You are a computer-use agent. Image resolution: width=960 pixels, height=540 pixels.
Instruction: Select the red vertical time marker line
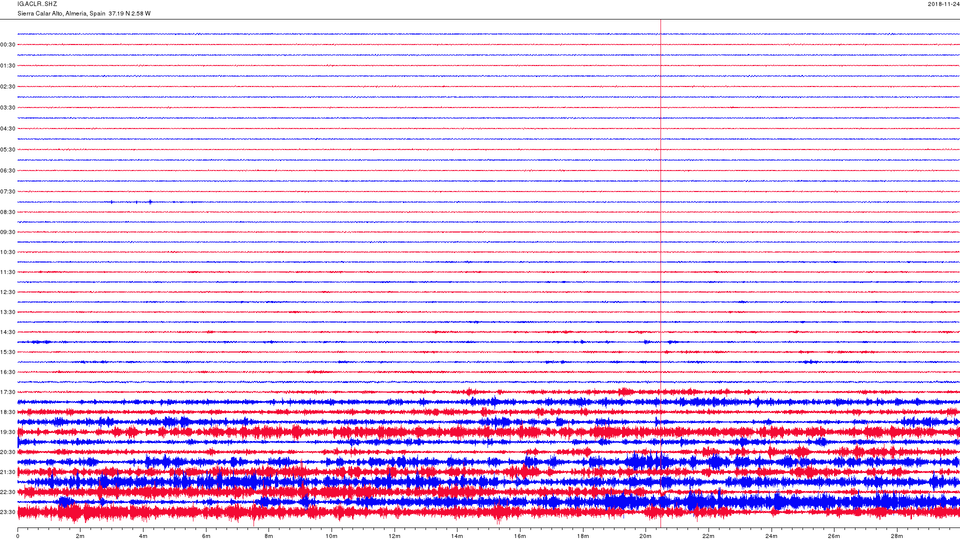(x=661, y=273)
